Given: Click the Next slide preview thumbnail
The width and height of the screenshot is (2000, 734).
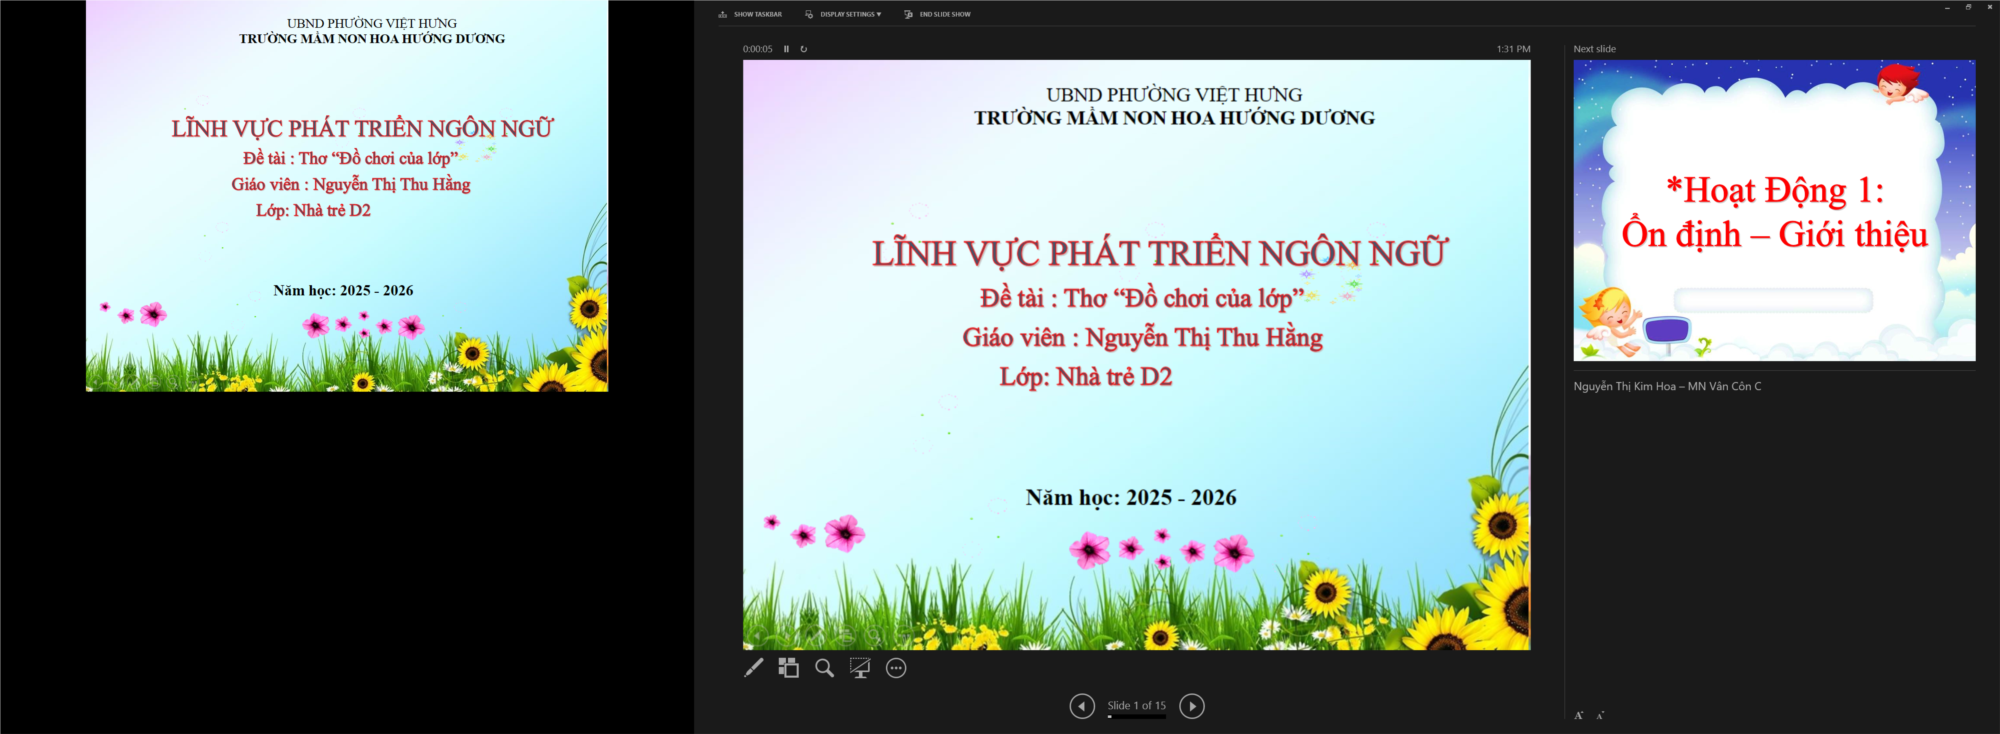Looking at the screenshot, I should [1774, 210].
